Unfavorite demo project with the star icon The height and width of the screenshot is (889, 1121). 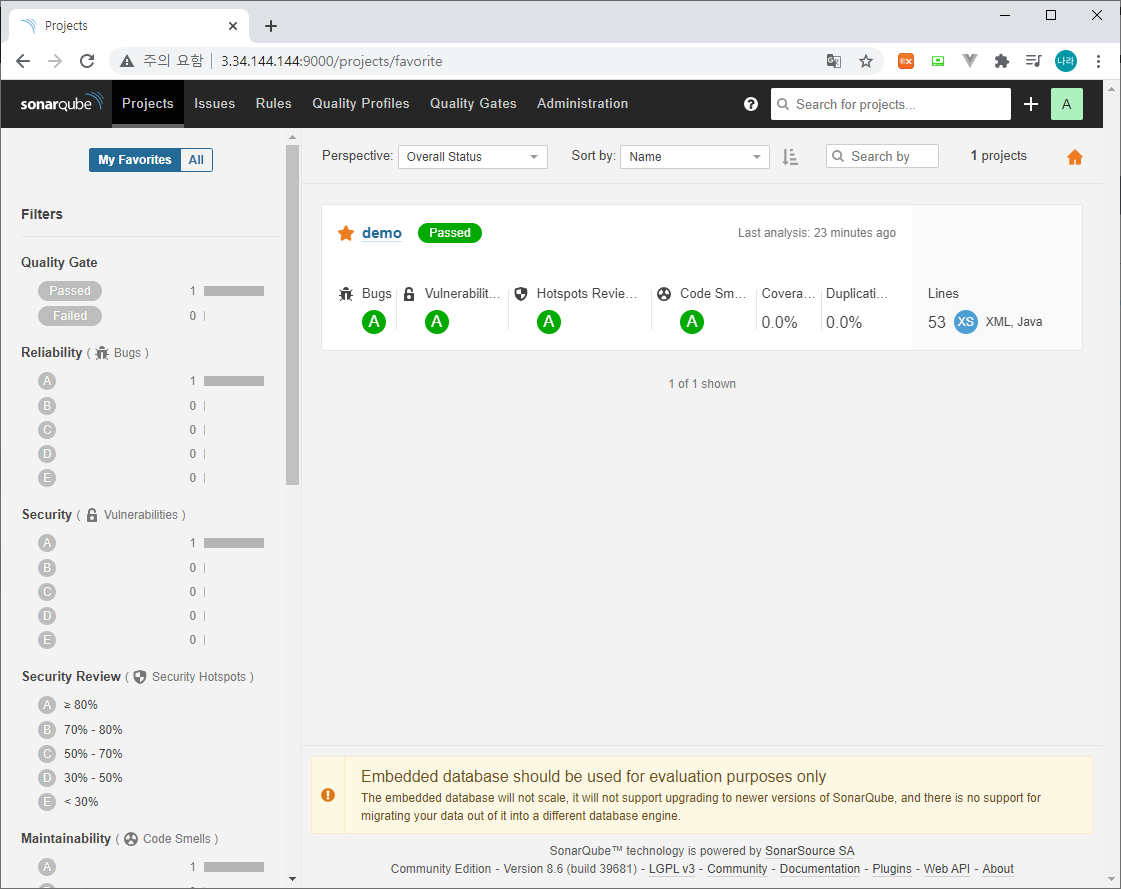pyautogui.click(x=346, y=232)
